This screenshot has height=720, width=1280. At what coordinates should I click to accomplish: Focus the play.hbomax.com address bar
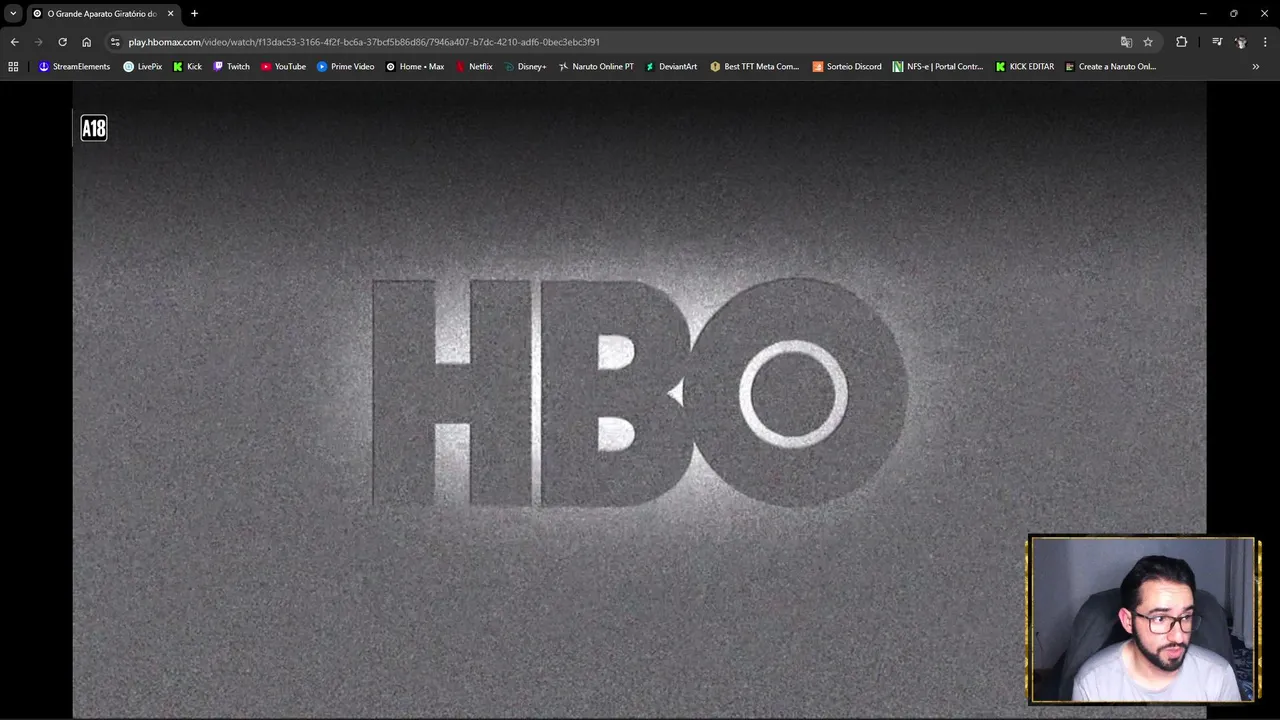tap(620, 42)
